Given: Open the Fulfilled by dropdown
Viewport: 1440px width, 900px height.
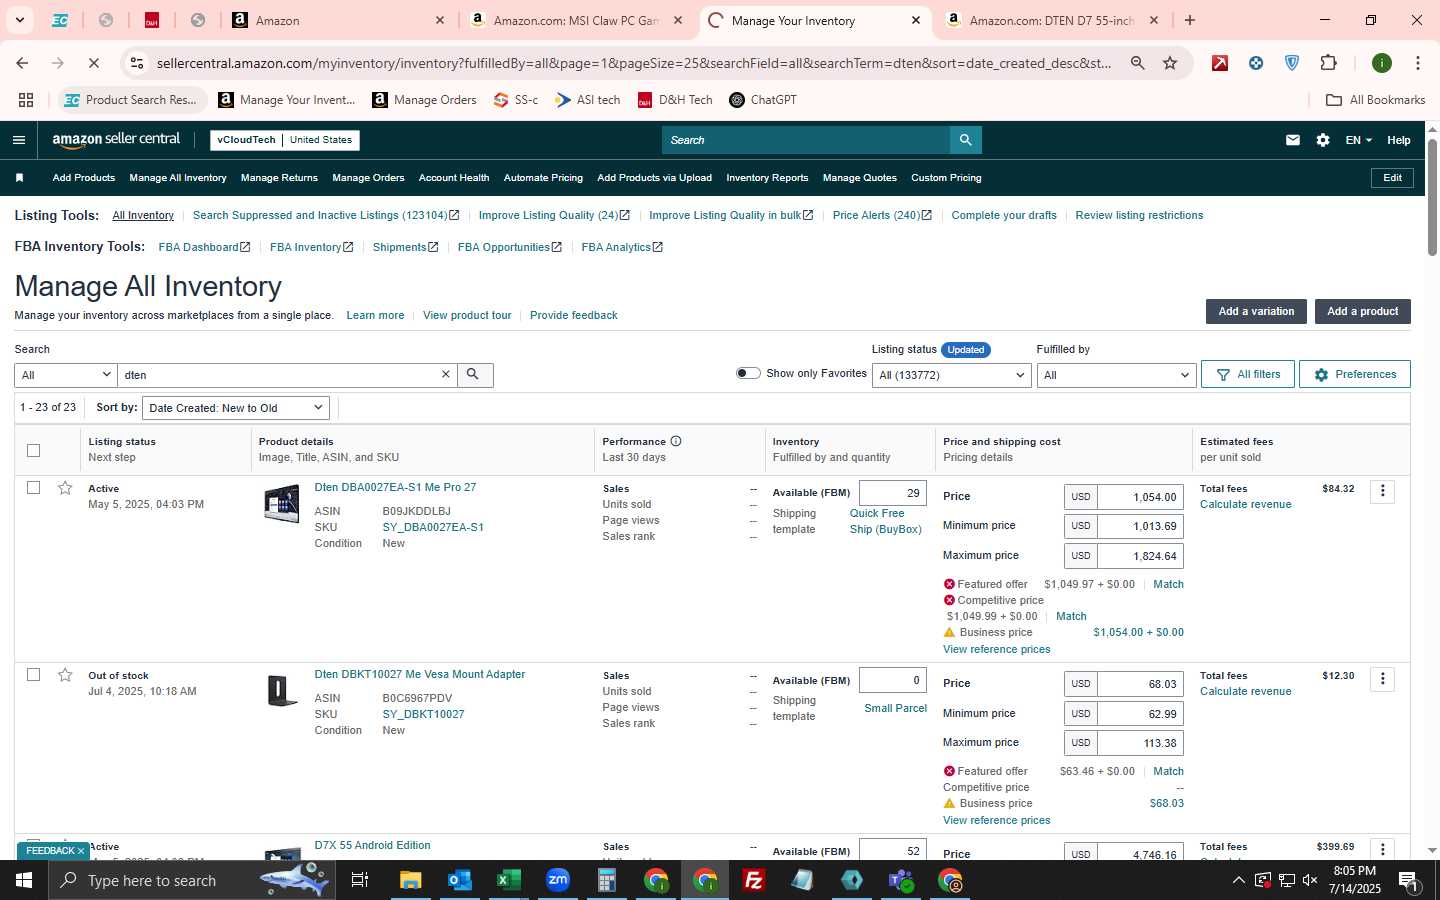Looking at the screenshot, I should coord(1116,375).
